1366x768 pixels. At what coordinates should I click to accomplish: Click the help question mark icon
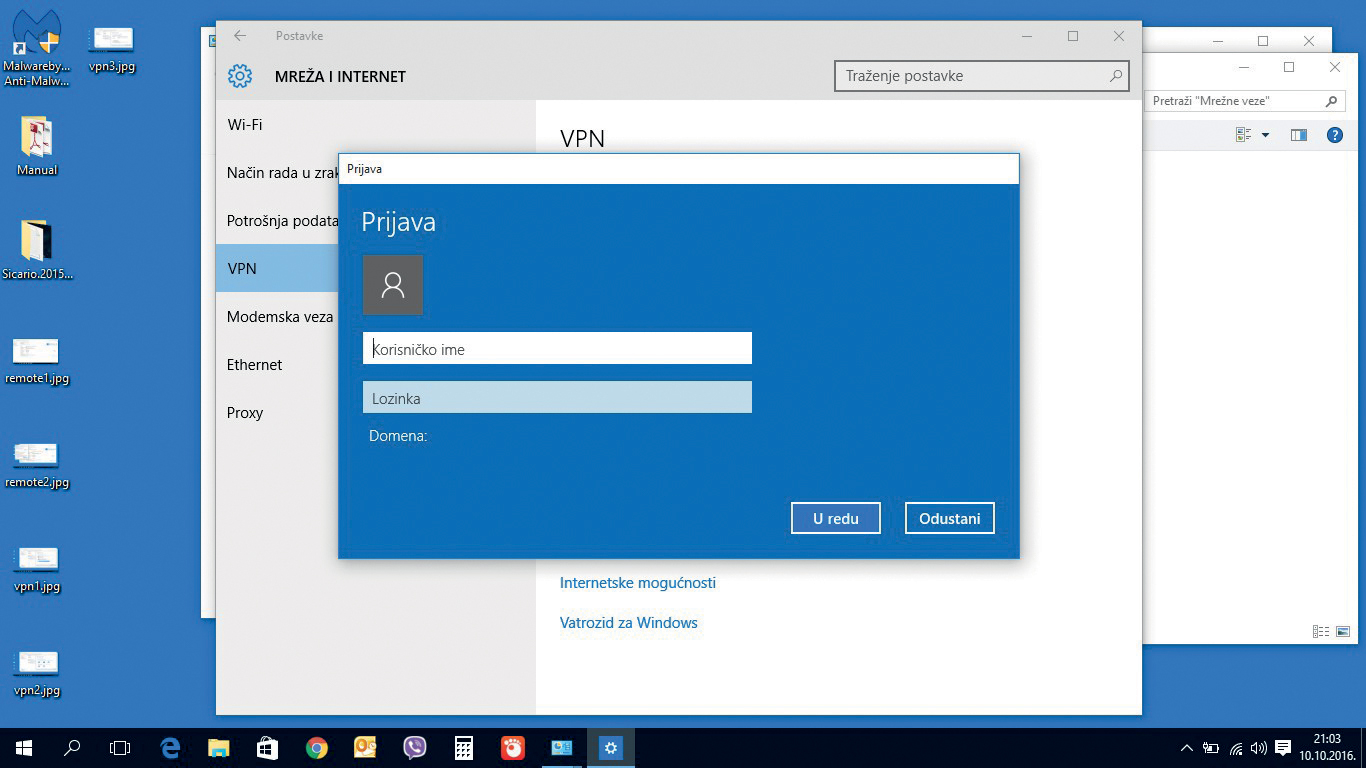point(1334,135)
